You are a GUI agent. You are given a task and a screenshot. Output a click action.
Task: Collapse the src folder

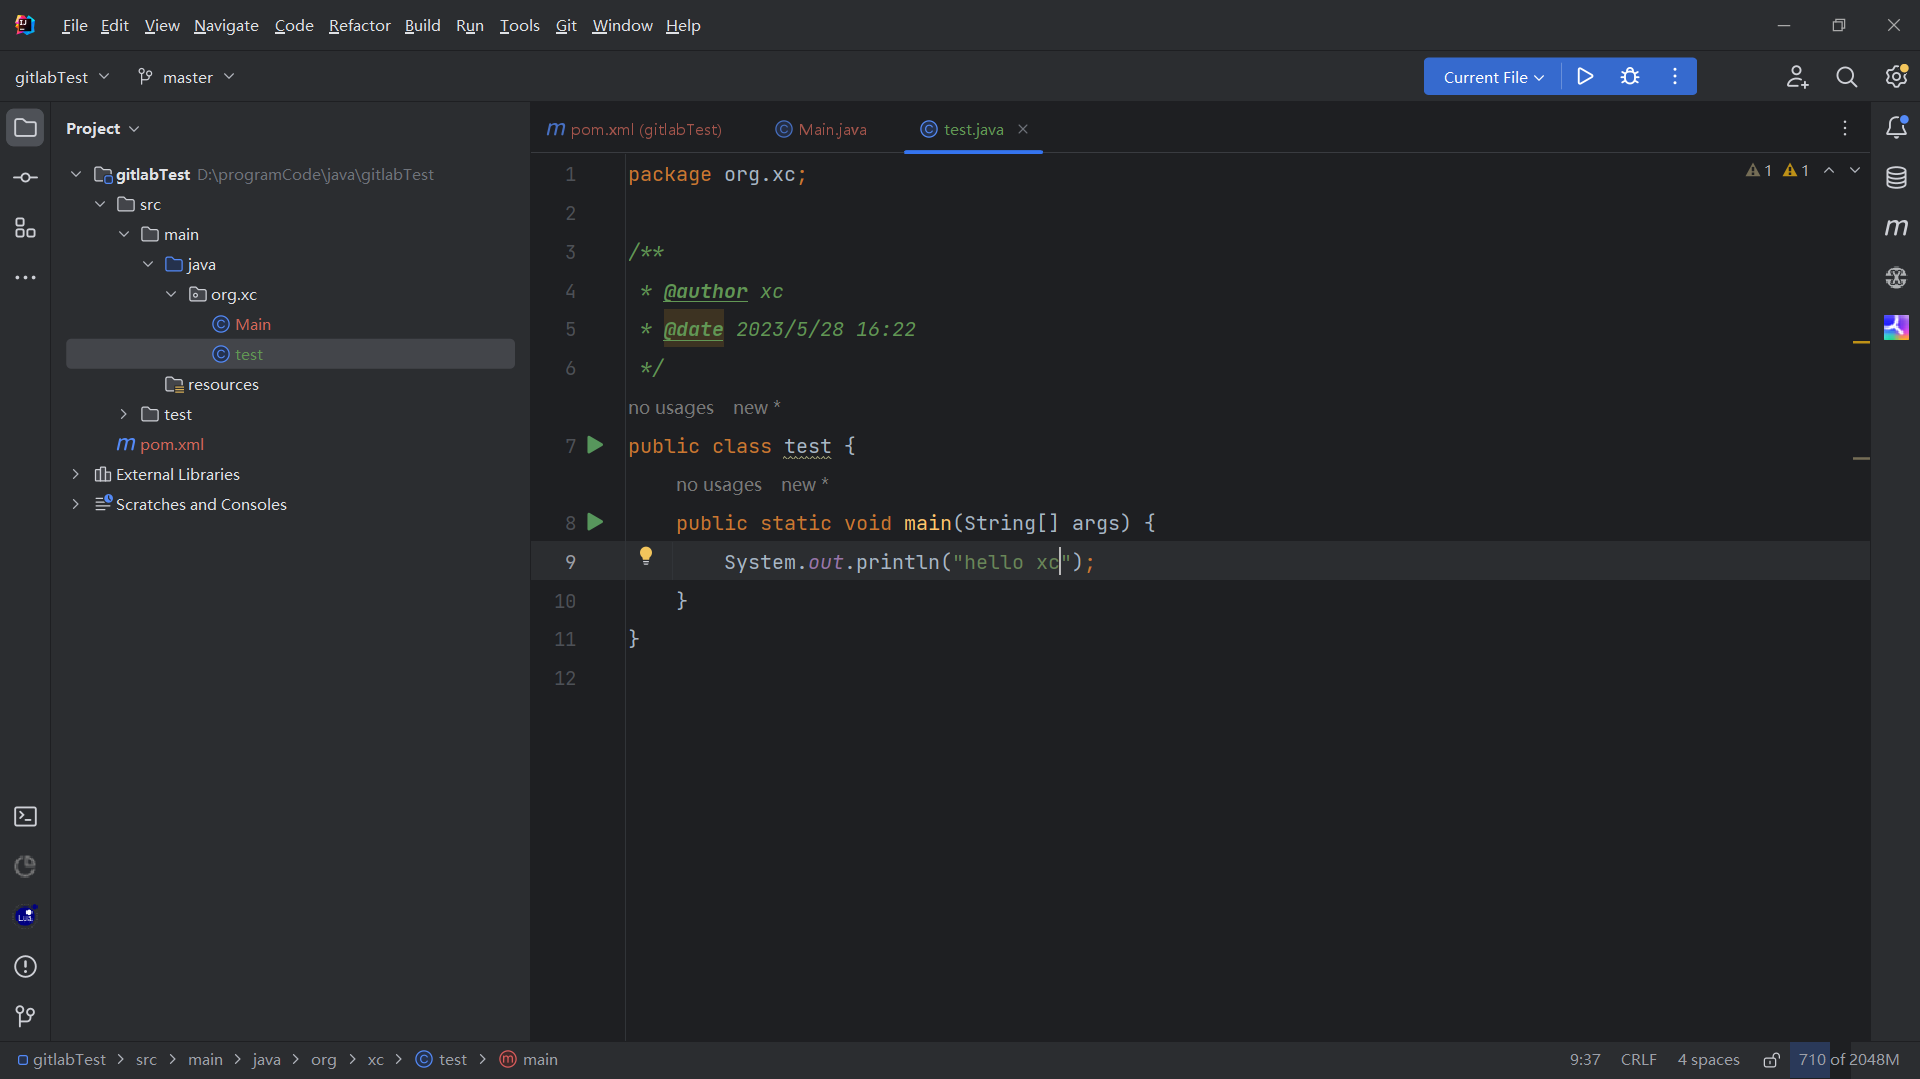click(100, 204)
